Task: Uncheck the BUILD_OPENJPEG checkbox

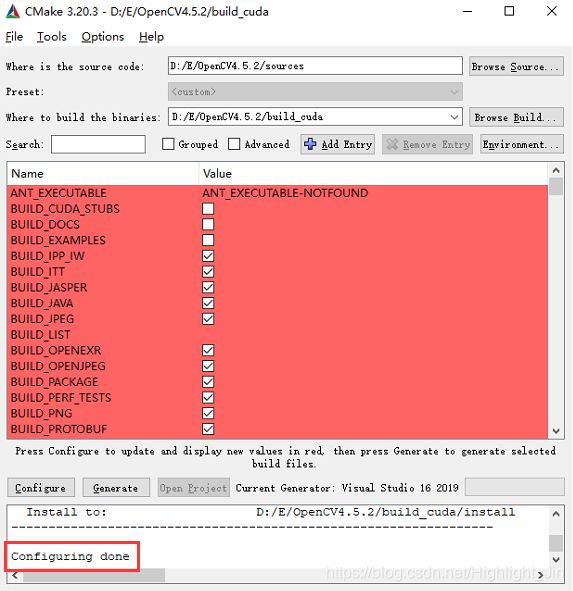Action: point(208,366)
